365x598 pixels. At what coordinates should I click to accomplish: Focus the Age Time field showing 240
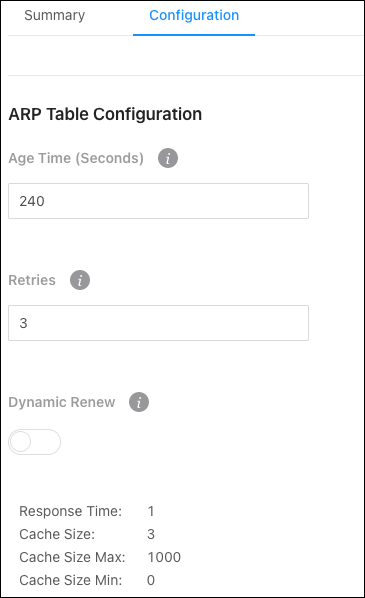(158, 201)
